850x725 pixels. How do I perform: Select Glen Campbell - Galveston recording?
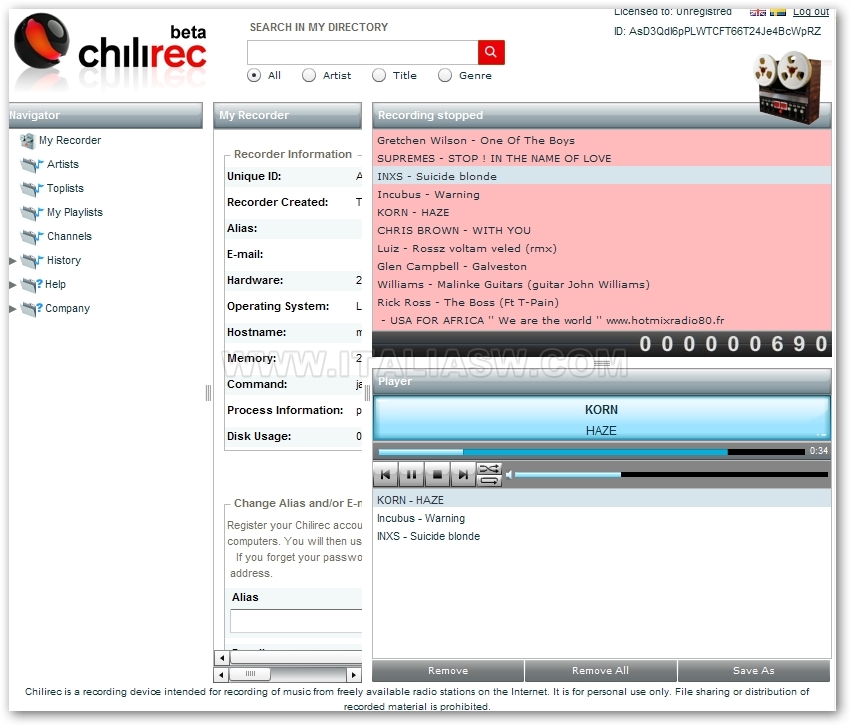tap(602, 266)
